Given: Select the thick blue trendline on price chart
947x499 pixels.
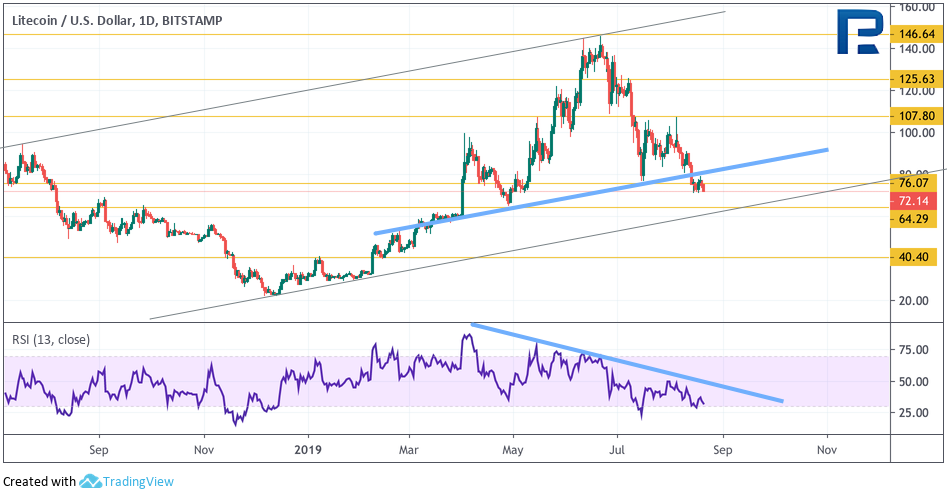Looking at the screenshot, I should tap(601, 191).
